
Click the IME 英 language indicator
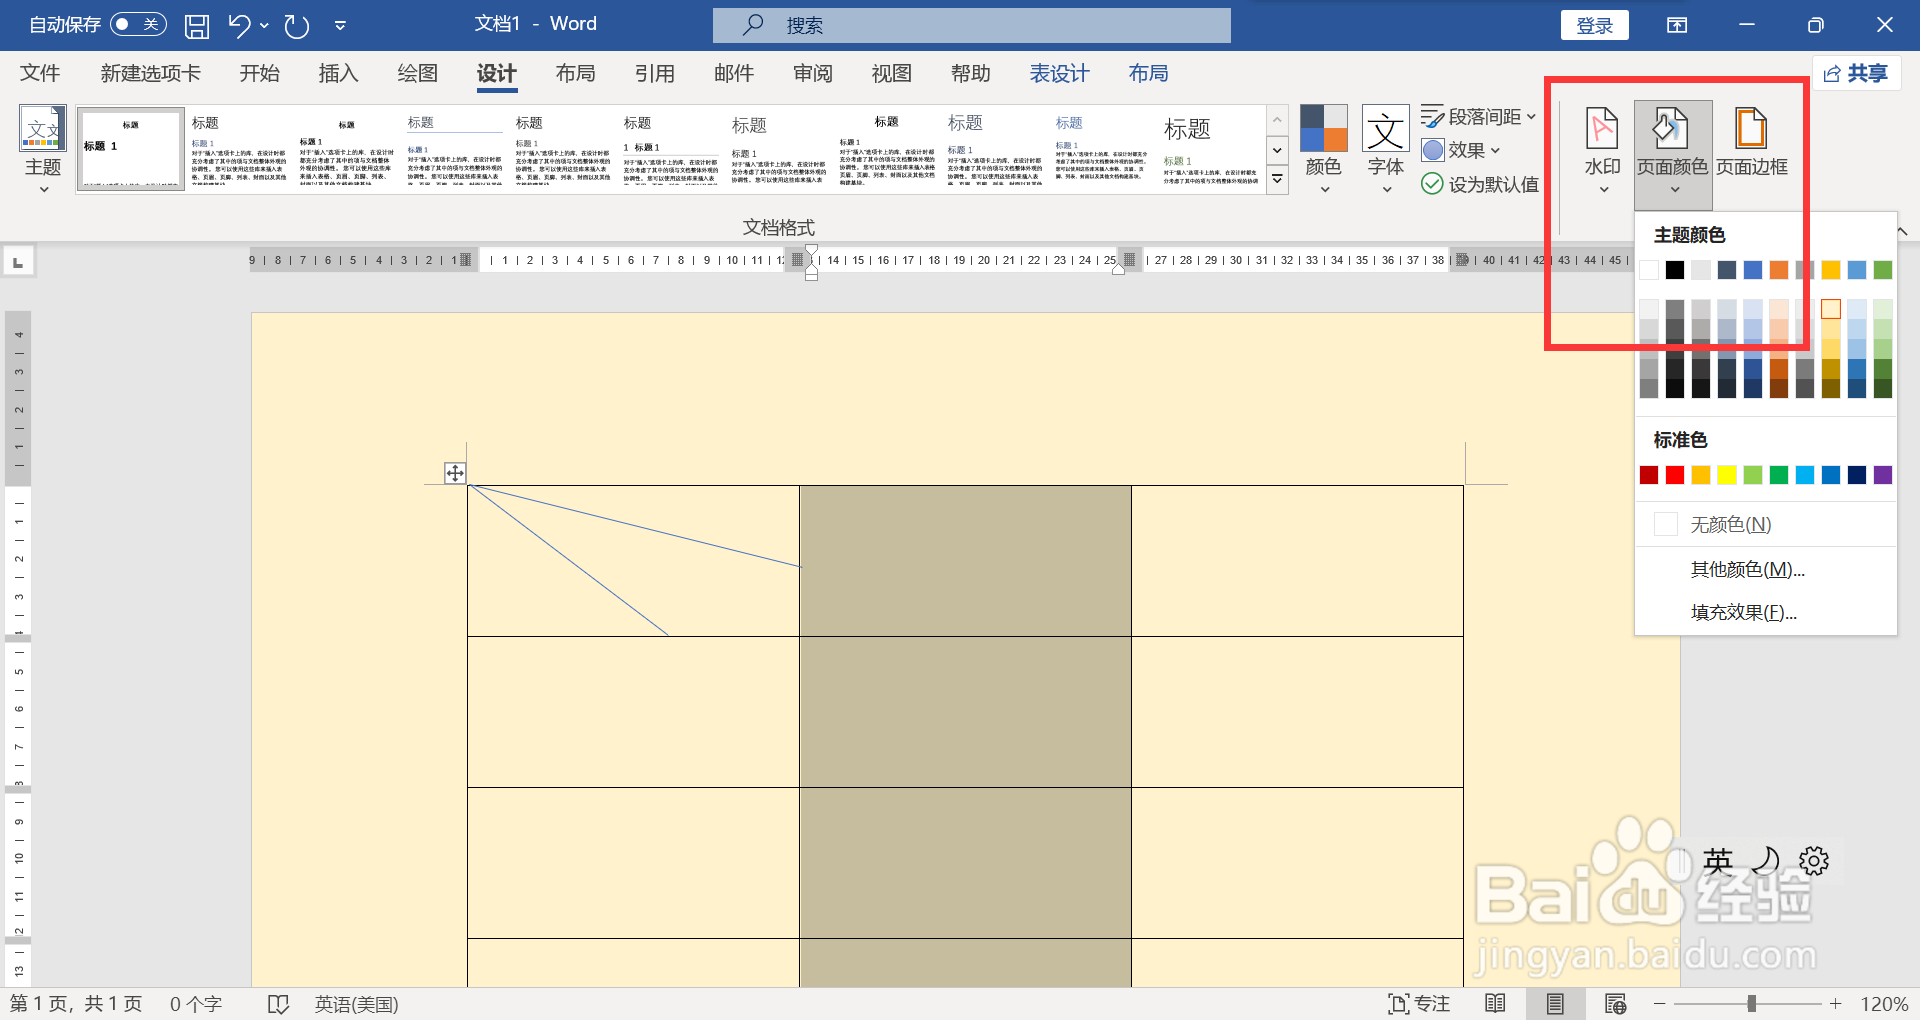coord(1718,861)
